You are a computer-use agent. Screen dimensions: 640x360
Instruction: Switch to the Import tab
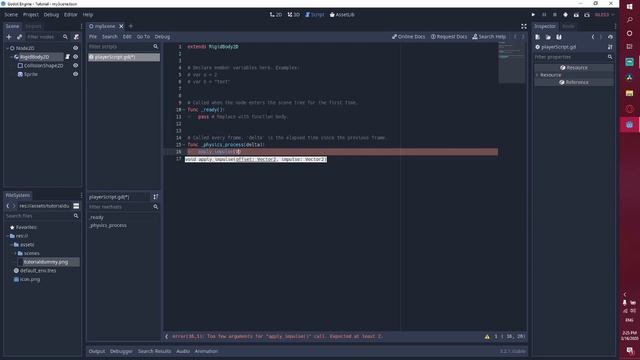33,26
